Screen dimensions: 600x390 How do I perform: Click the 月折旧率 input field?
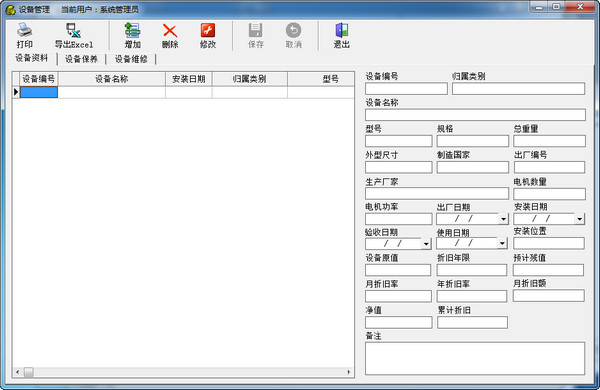pyautogui.click(x=398, y=296)
